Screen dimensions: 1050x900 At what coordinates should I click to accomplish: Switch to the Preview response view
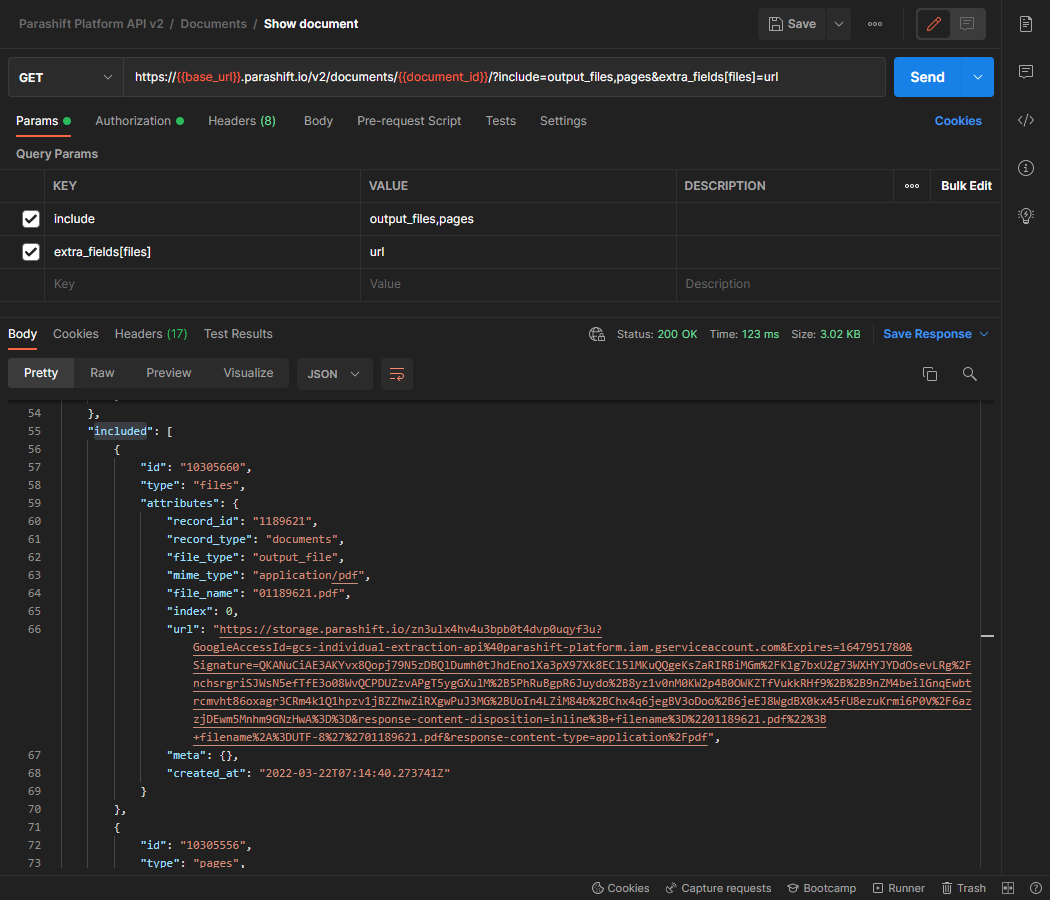click(169, 373)
